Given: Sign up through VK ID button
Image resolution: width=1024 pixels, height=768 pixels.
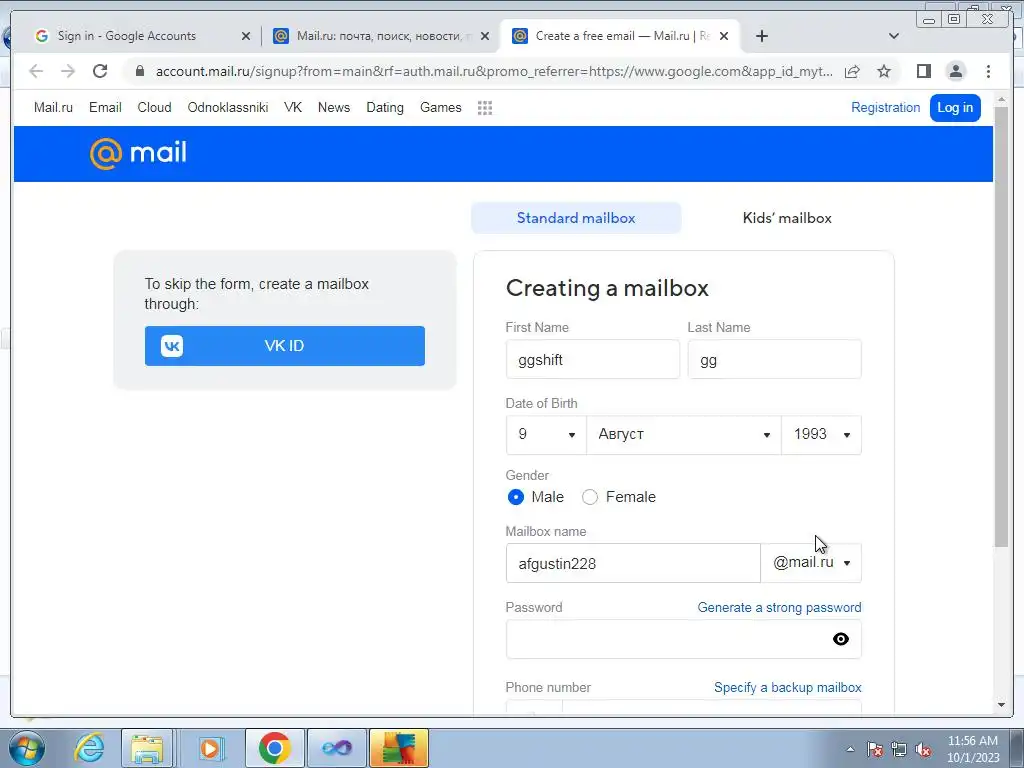Looking at the screenshot, I should (285, 346).
